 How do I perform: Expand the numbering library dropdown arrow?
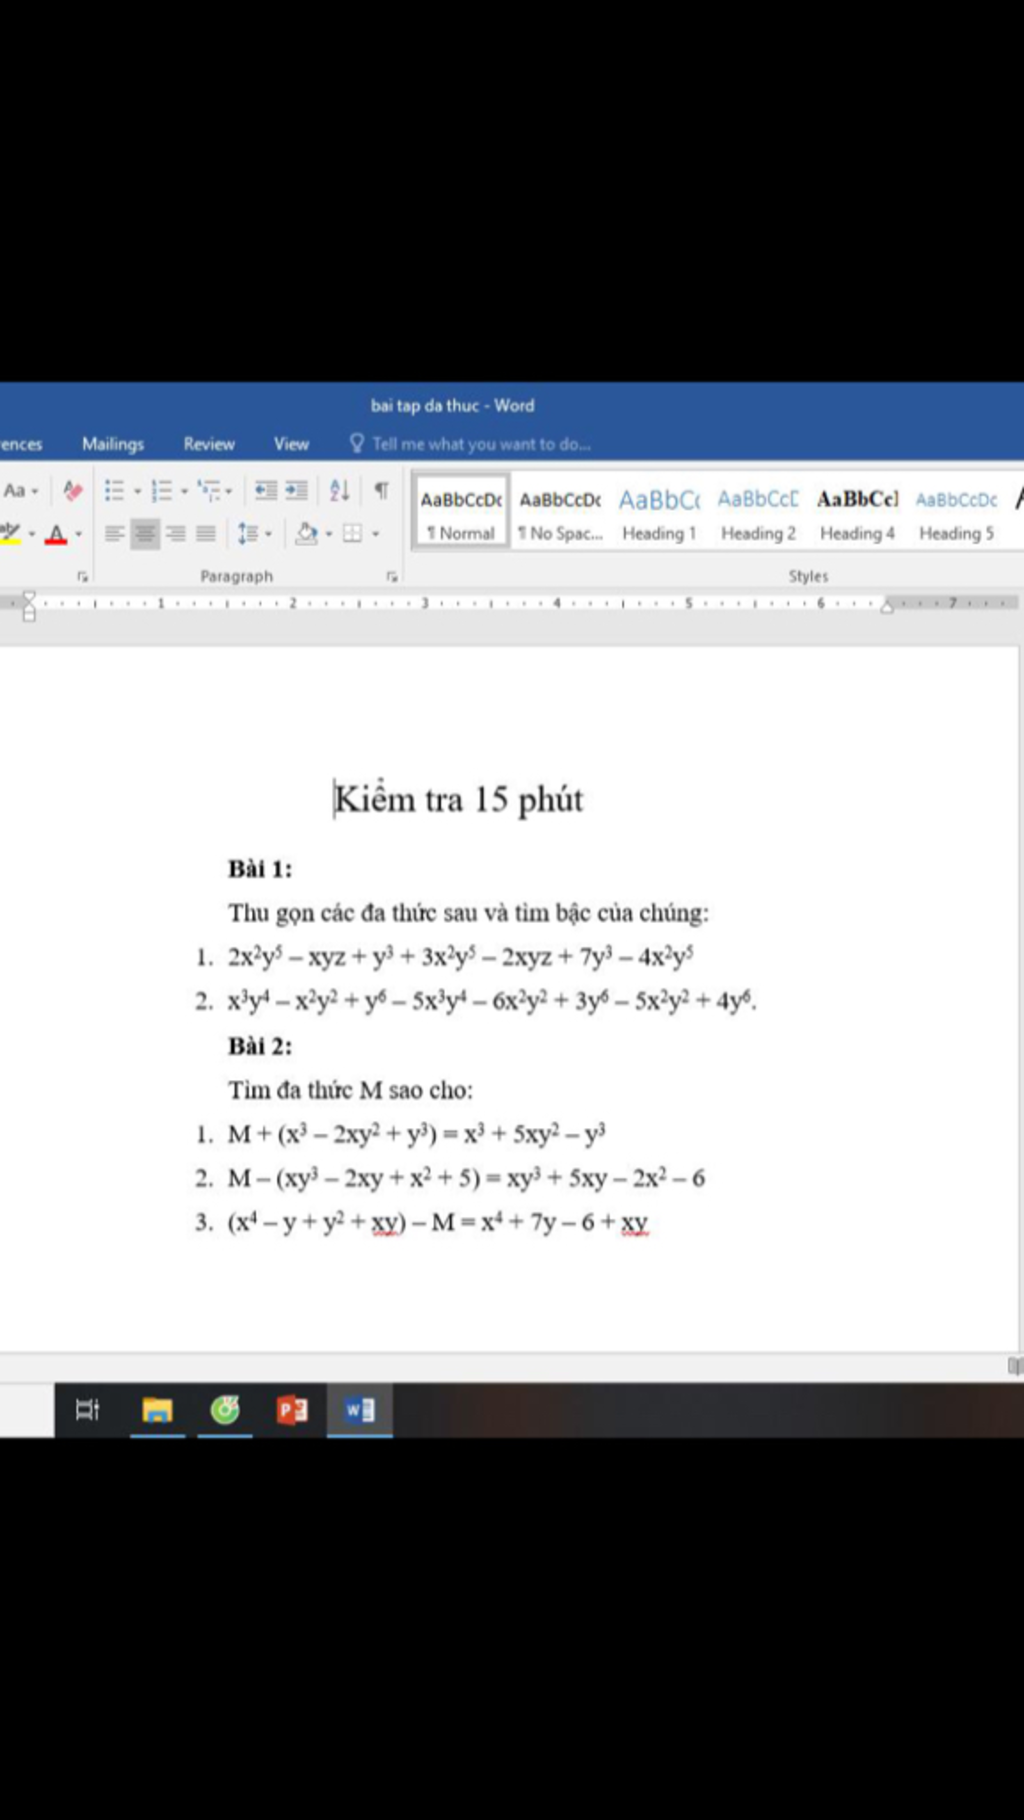184,491
